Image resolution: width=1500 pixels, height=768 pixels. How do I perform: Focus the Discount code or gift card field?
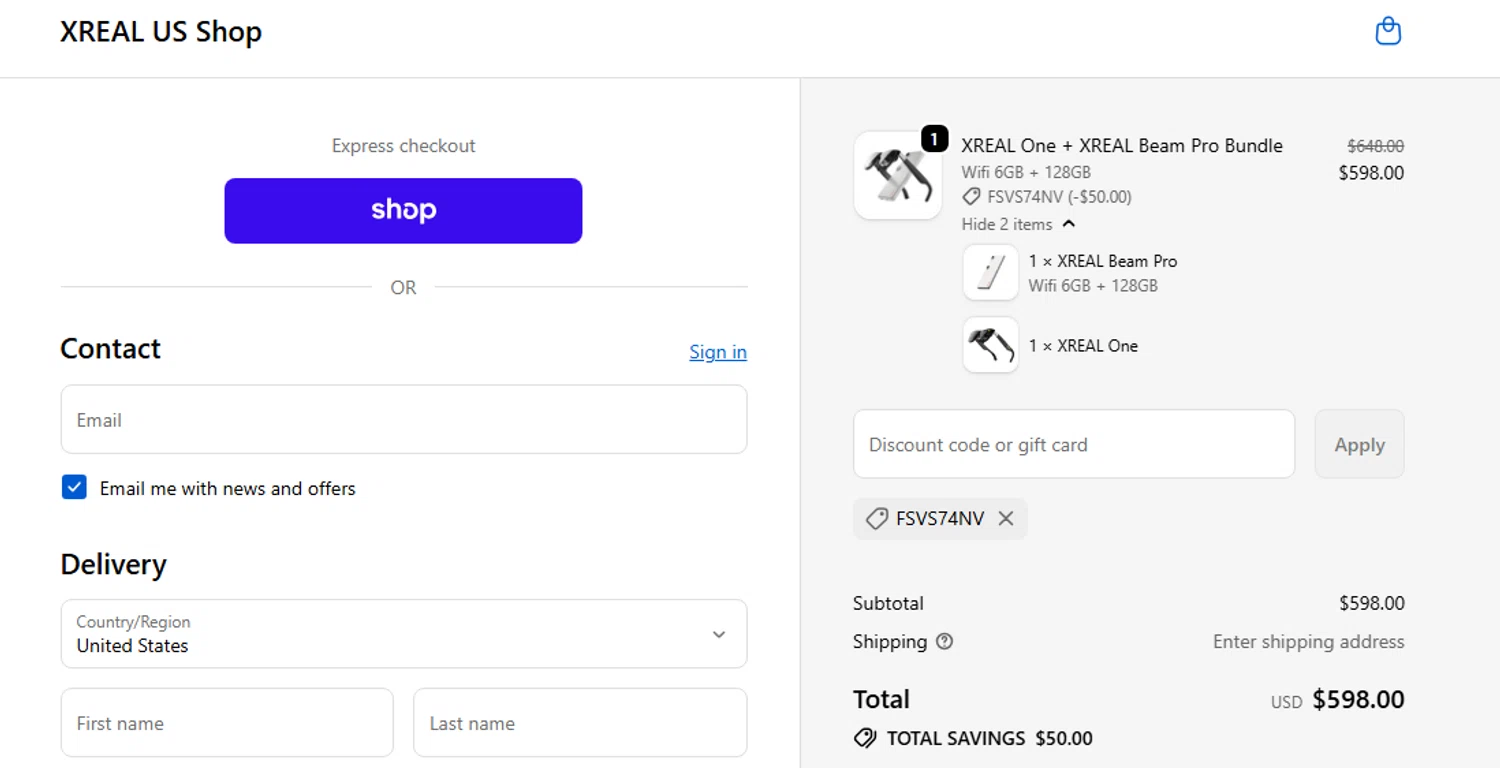[x=1074, y=444]
